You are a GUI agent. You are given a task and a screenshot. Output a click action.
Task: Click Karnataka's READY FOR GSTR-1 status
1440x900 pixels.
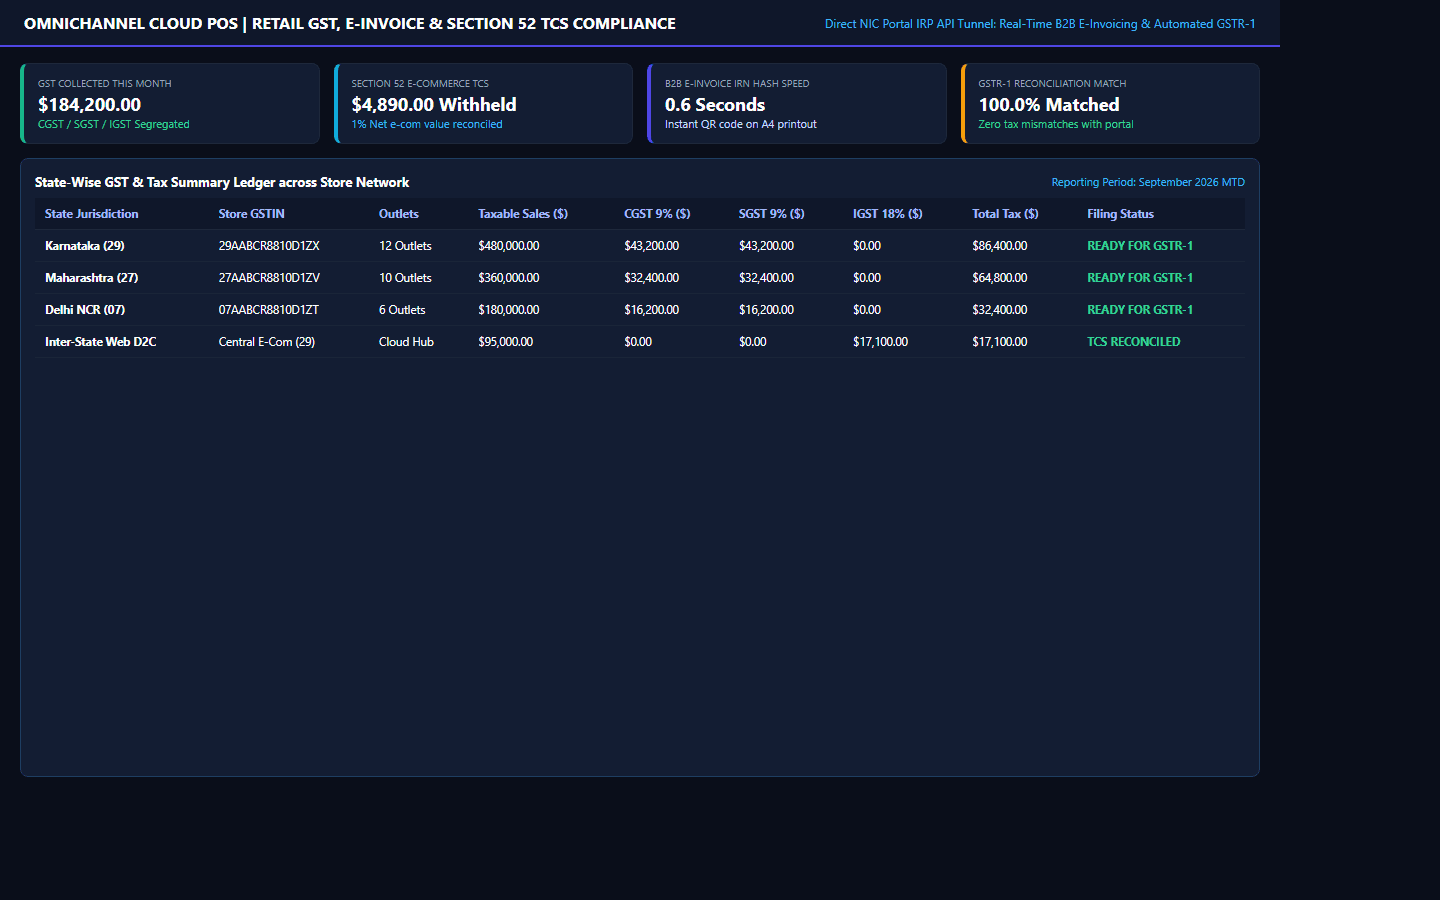pyautogui.click(x=1140, y=246)
